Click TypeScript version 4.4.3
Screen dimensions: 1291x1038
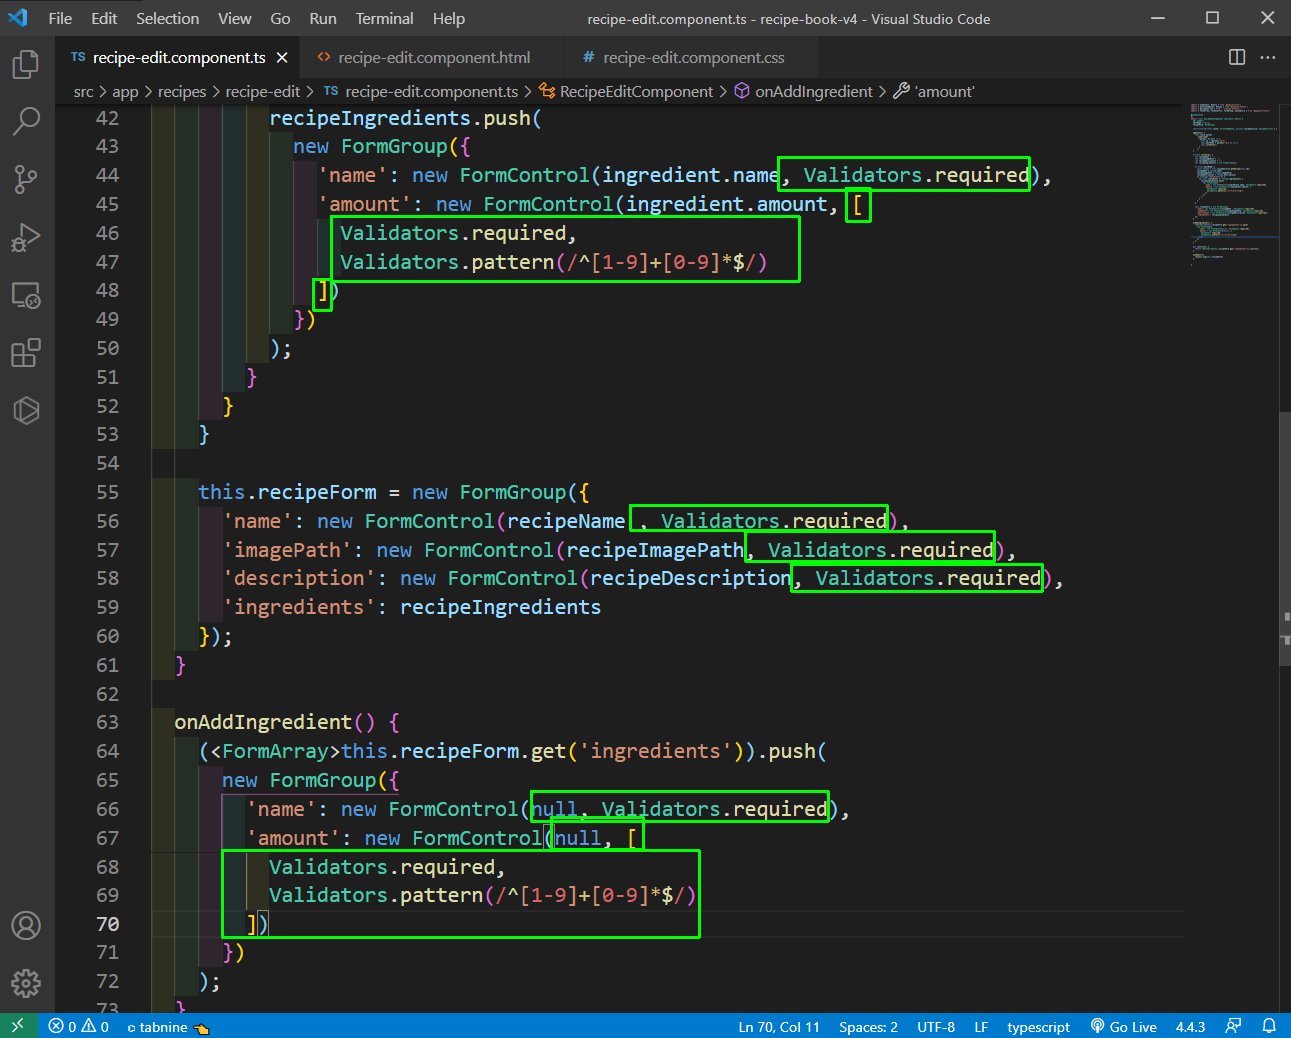tap(1190, 1026)
